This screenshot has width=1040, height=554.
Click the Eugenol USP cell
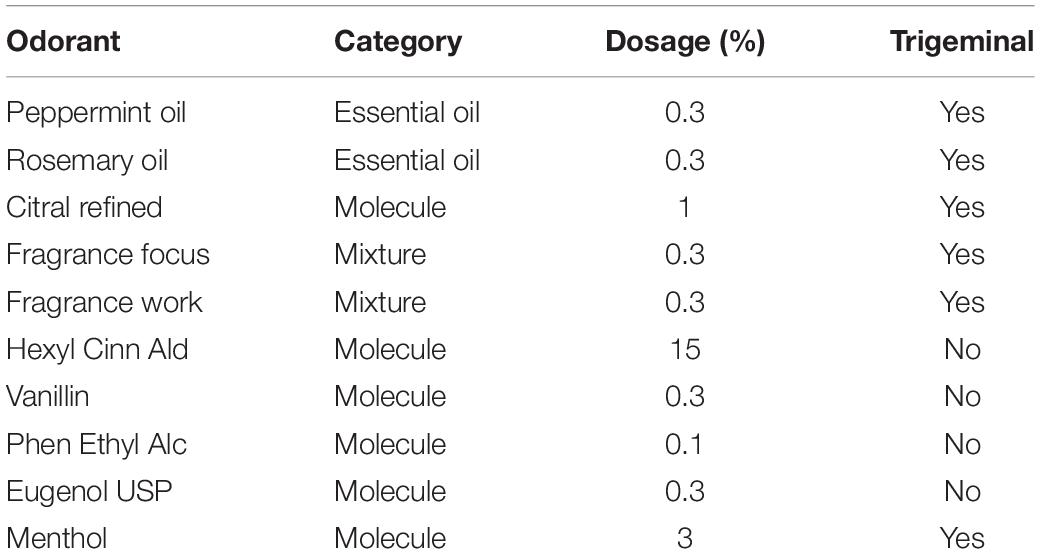89,492
